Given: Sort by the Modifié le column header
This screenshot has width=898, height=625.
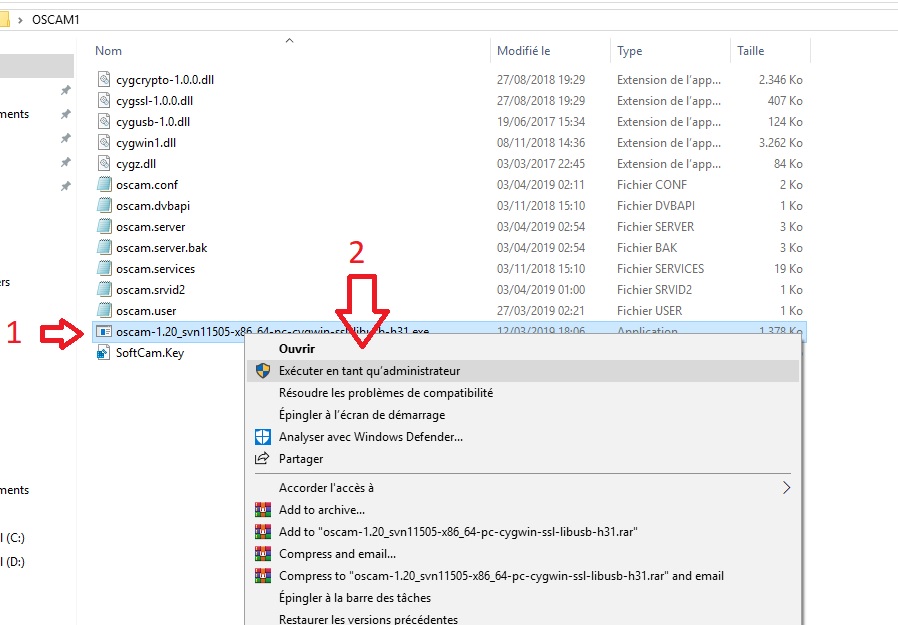Looking at the screenshot, I should pyautogui.click(x=523, y=50).
